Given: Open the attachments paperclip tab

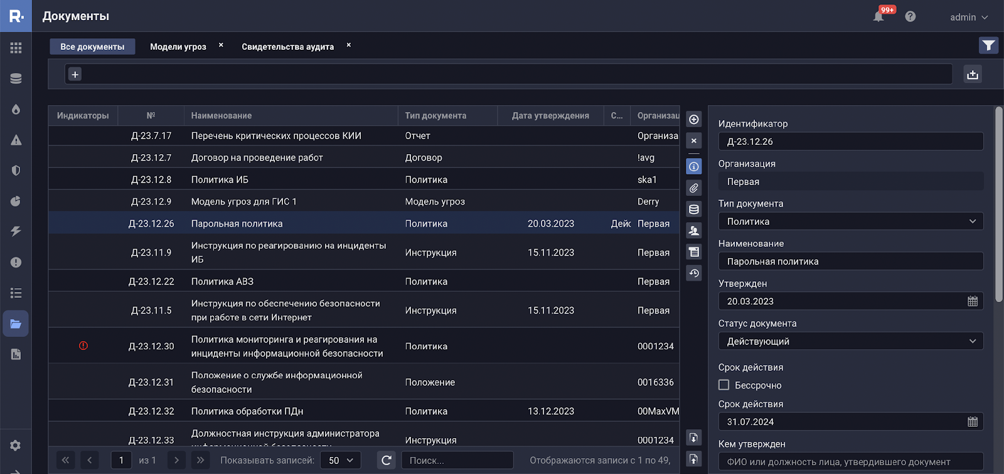Looking at the screenshot, I should click(x=694, y=188).
